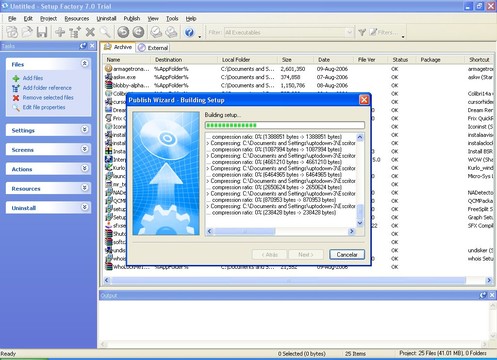Image resolution: width=497 pixels, height=360 pixels.
Task: Click the build log scroll-down arrow
Action: click(x=360, y=223)
